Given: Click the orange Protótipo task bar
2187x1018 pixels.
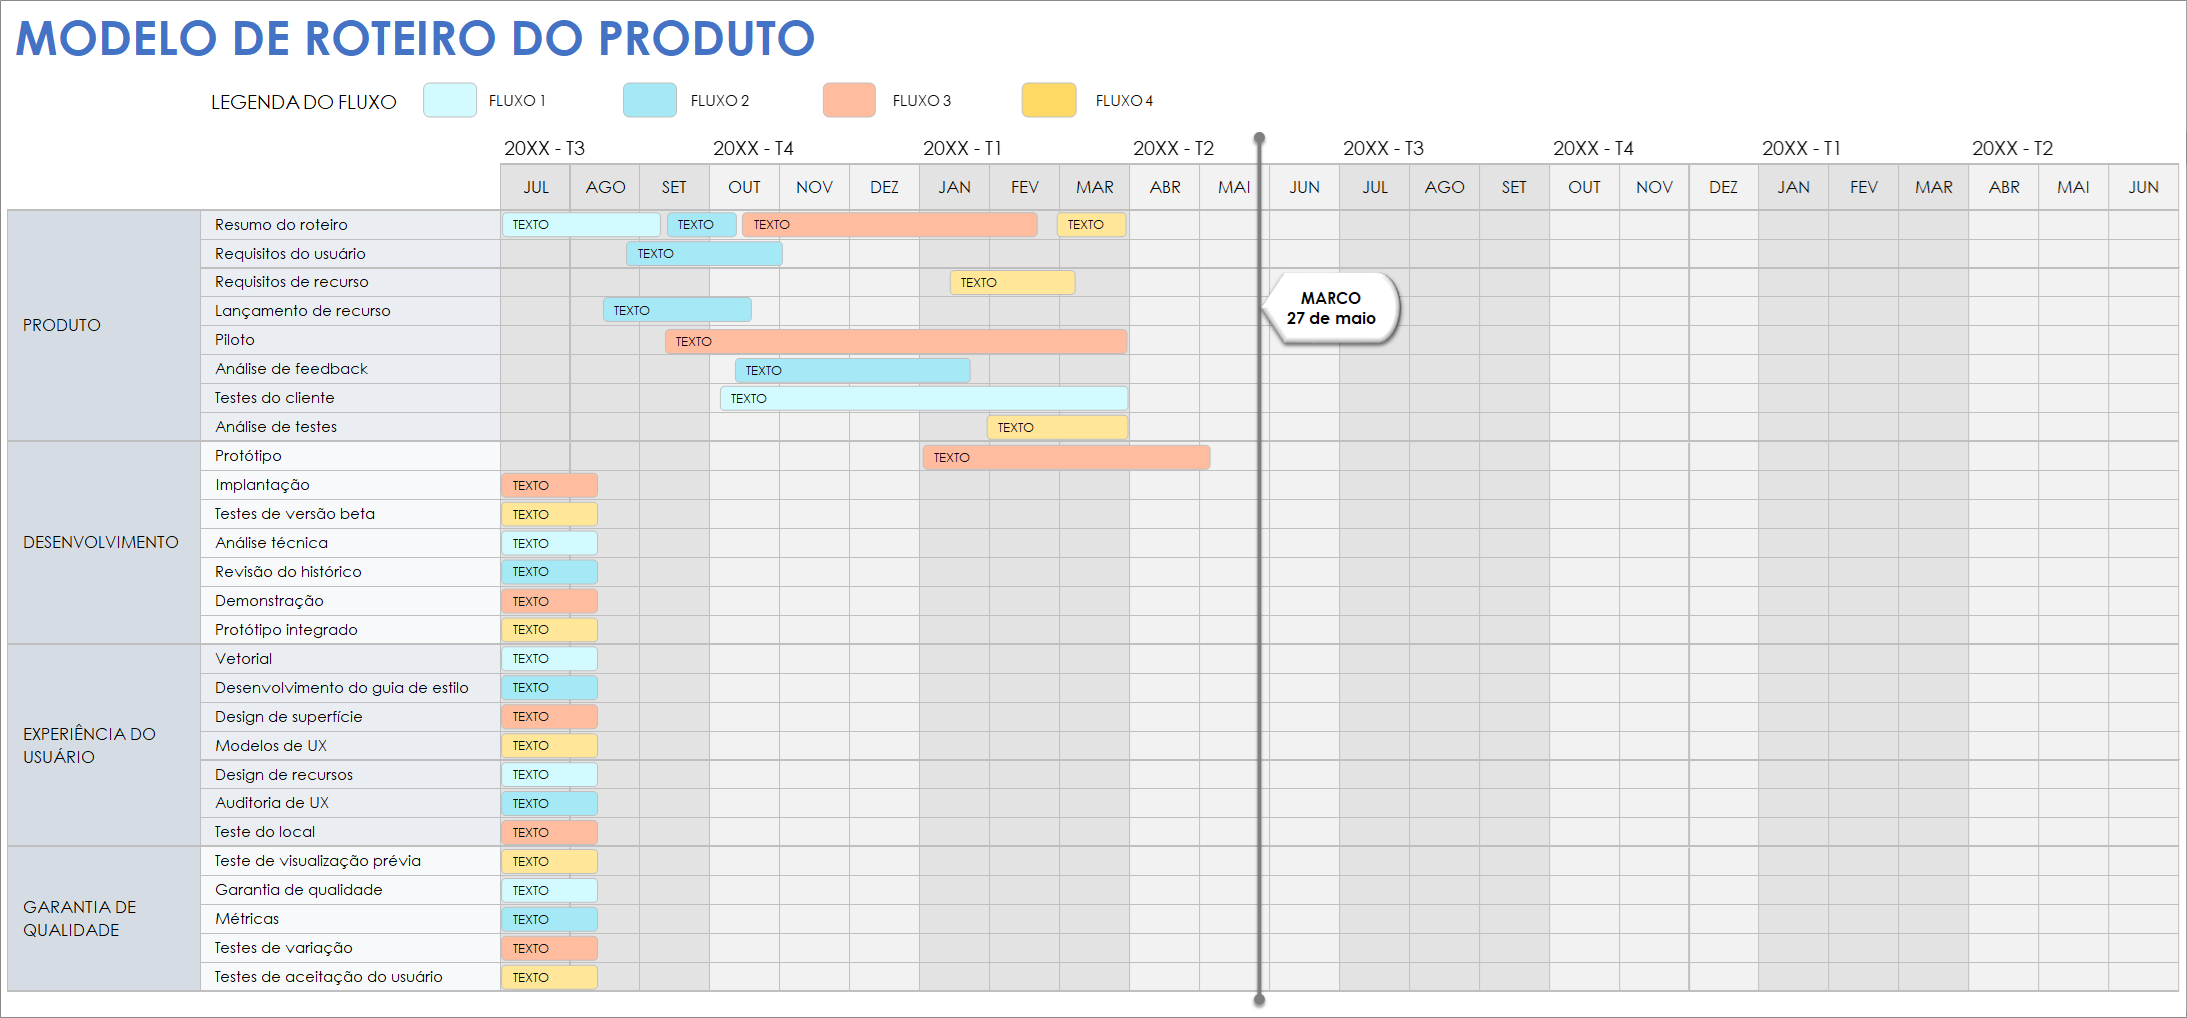Looking at the screenshot, I should pyautogui.click(x=1067, y=457).
